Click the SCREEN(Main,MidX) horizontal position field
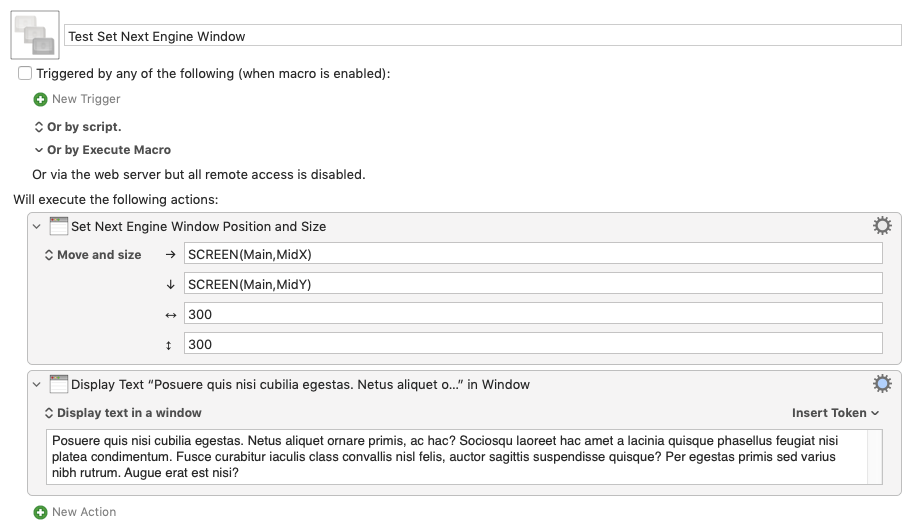 (533, 254)
